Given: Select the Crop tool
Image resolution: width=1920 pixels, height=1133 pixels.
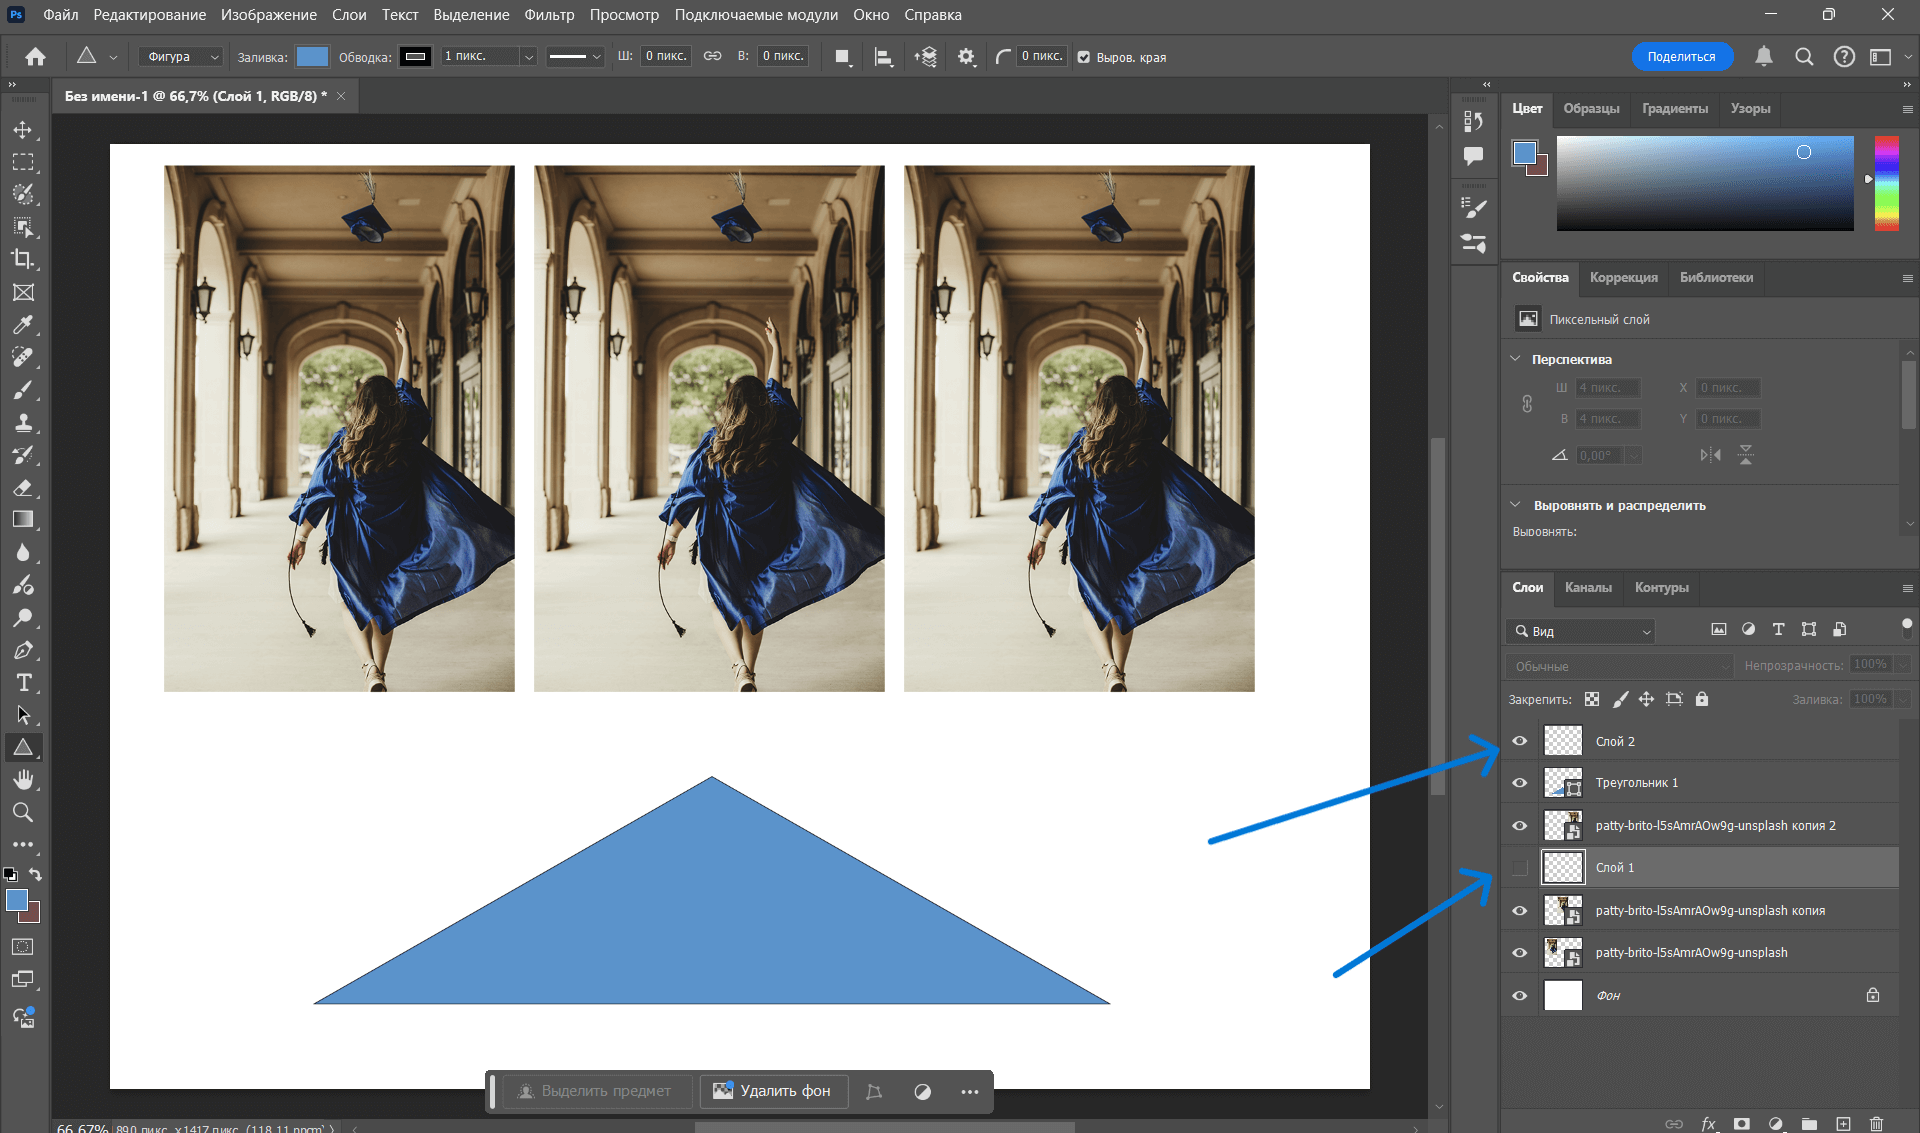Looking at the screenshot, I should pos(23,259).
